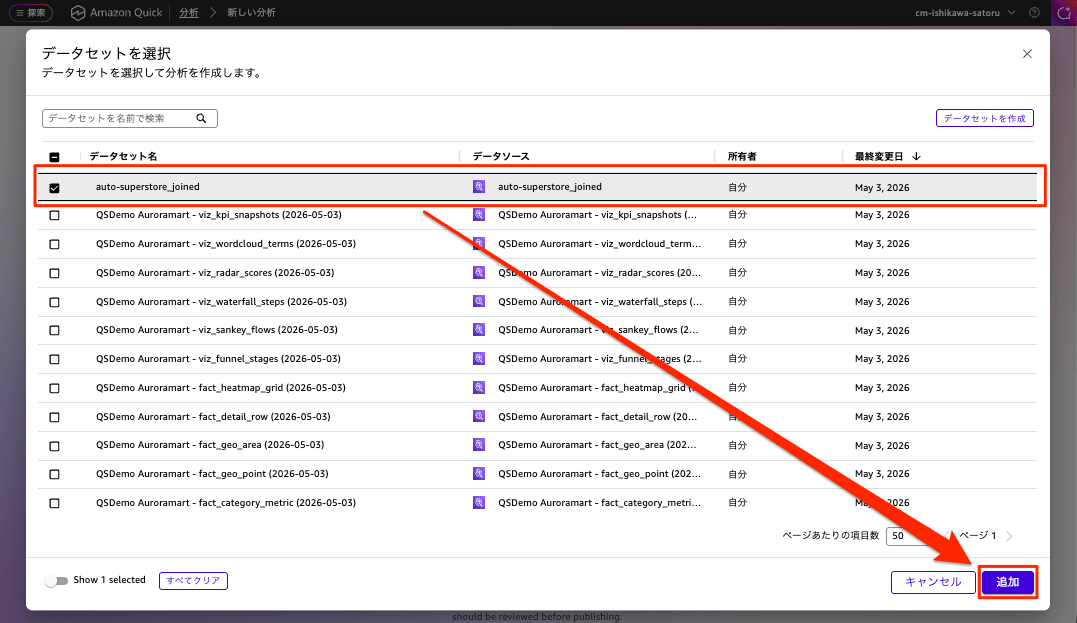Check viz_waterfall_steps dataset checkbox
The image size is (1077, 623).
click(x=54, y=302)
